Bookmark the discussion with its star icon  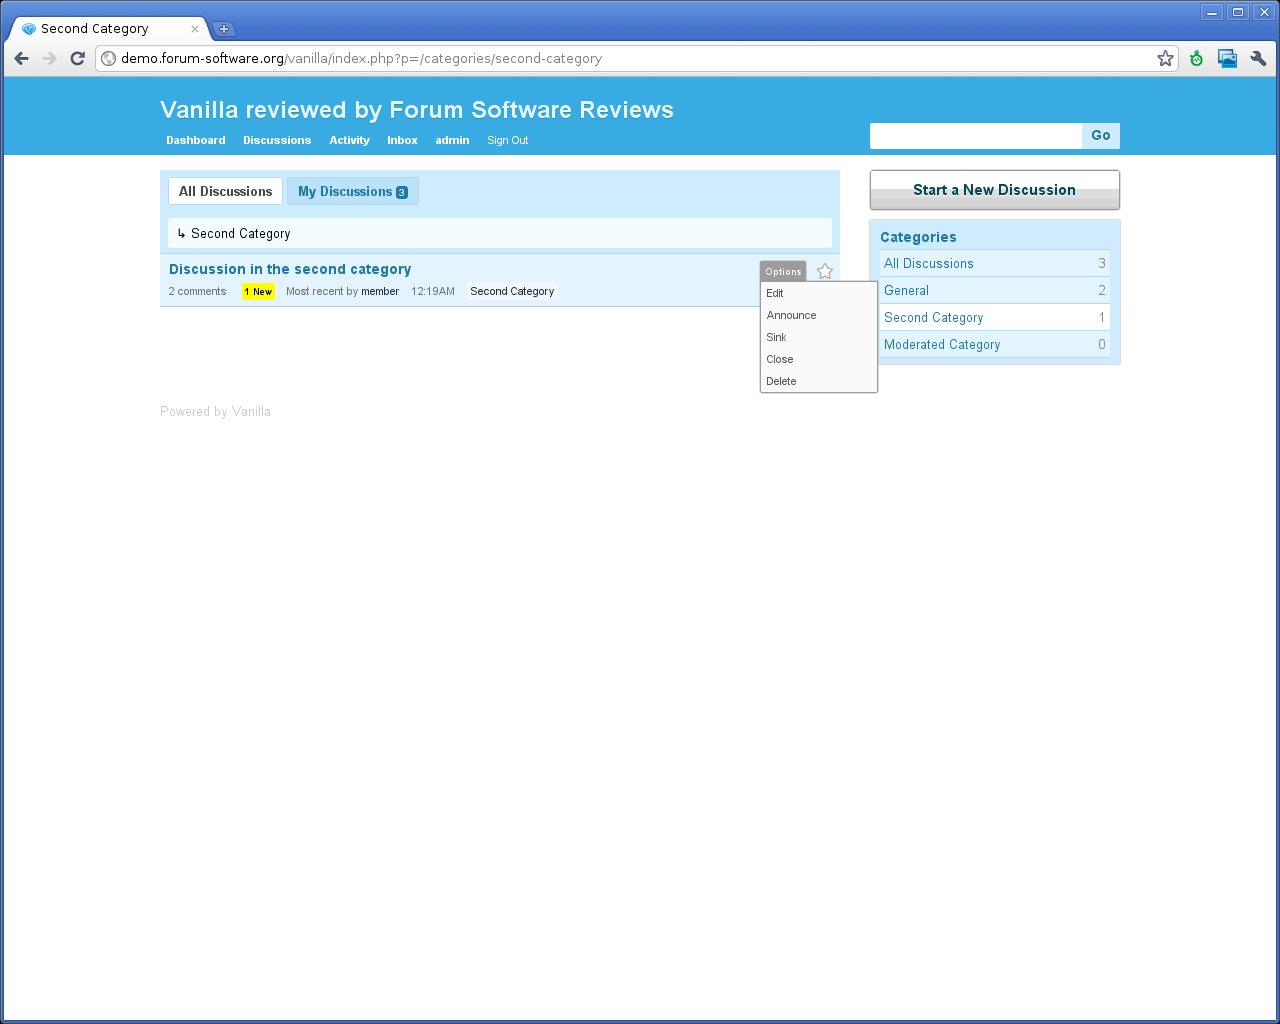tap(825, 271)
